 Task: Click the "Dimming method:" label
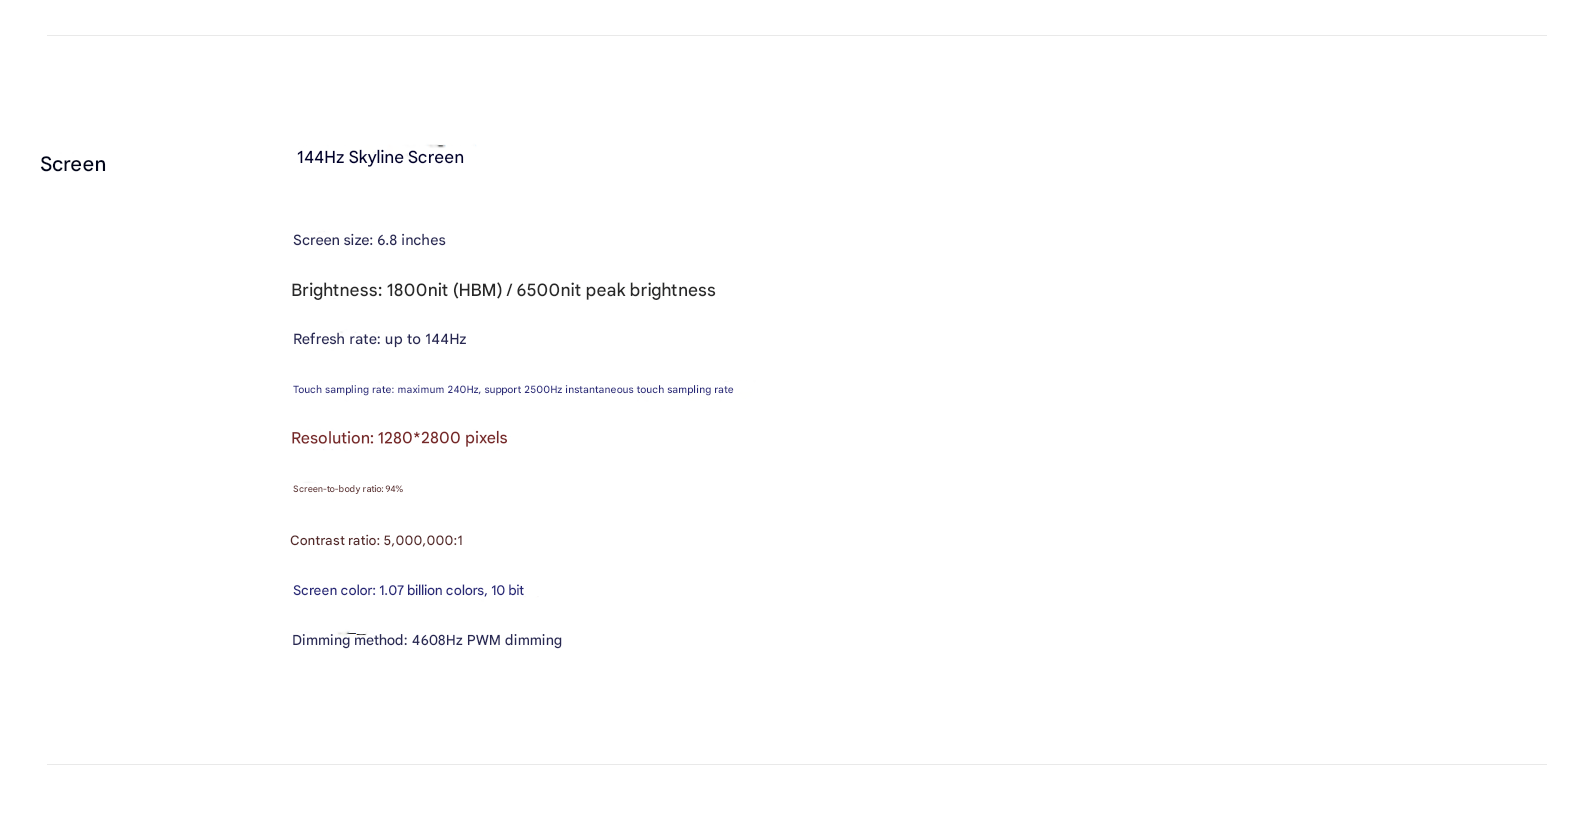pyautogui.click(x=349, y=641)
